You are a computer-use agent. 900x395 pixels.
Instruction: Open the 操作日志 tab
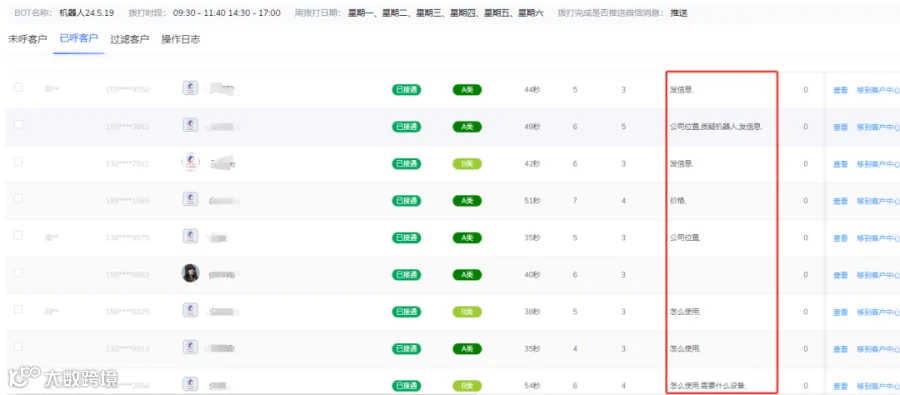coord(181,40)
